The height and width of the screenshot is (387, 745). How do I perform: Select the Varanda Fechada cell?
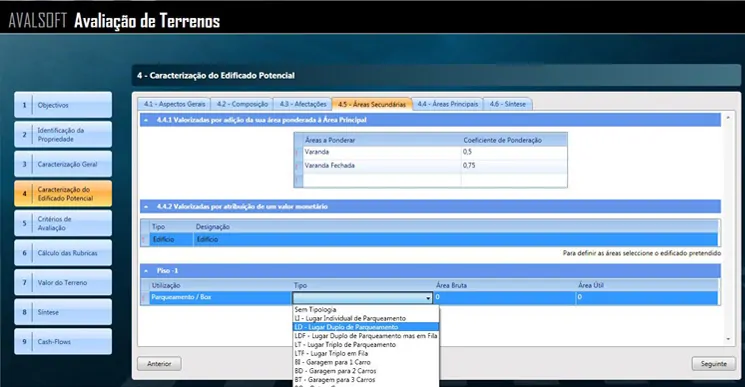[x=382, y=166]
